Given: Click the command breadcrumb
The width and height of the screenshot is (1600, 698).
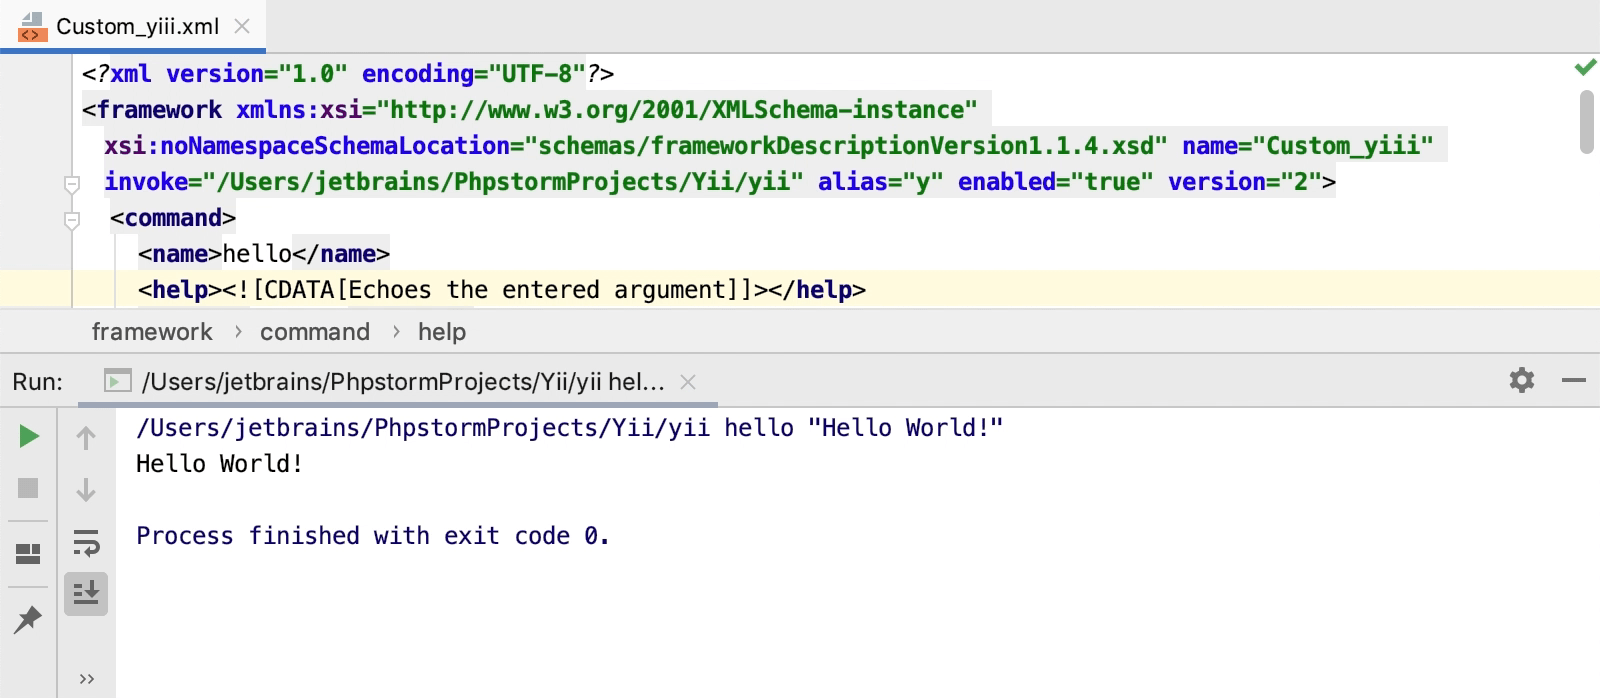Looking at the screenshot, I should [315, 332].
